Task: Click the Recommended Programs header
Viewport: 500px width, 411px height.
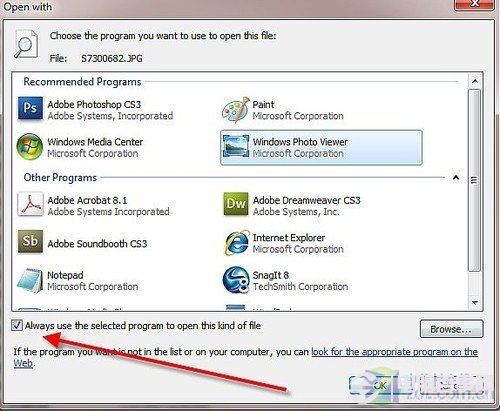Action: pyautogui.click(x=82, y=82)
